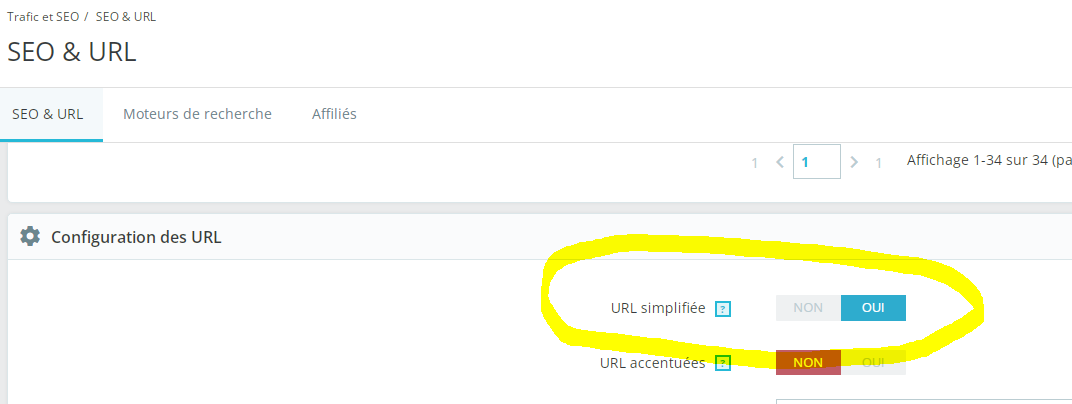Go to next page with right chevron
The image size is (1072, 404).
pyautogui.click(x=853, y=162)
